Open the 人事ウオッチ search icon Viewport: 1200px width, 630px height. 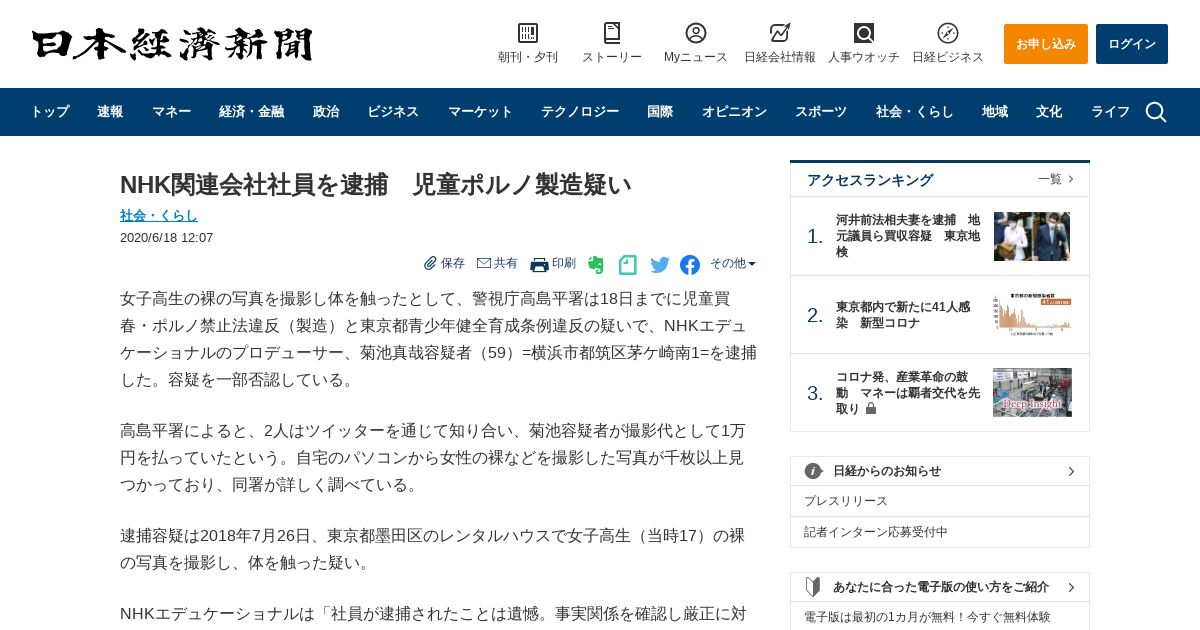tap(864, 33)
